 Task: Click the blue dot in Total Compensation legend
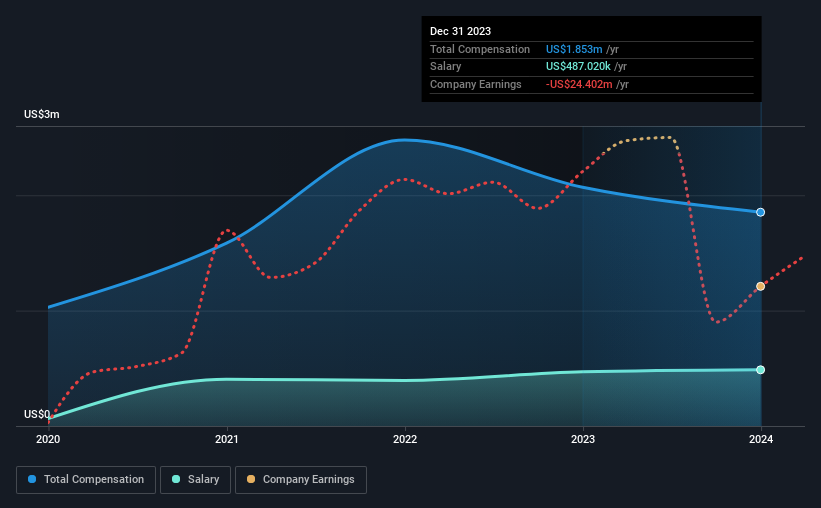coord(32,479)
